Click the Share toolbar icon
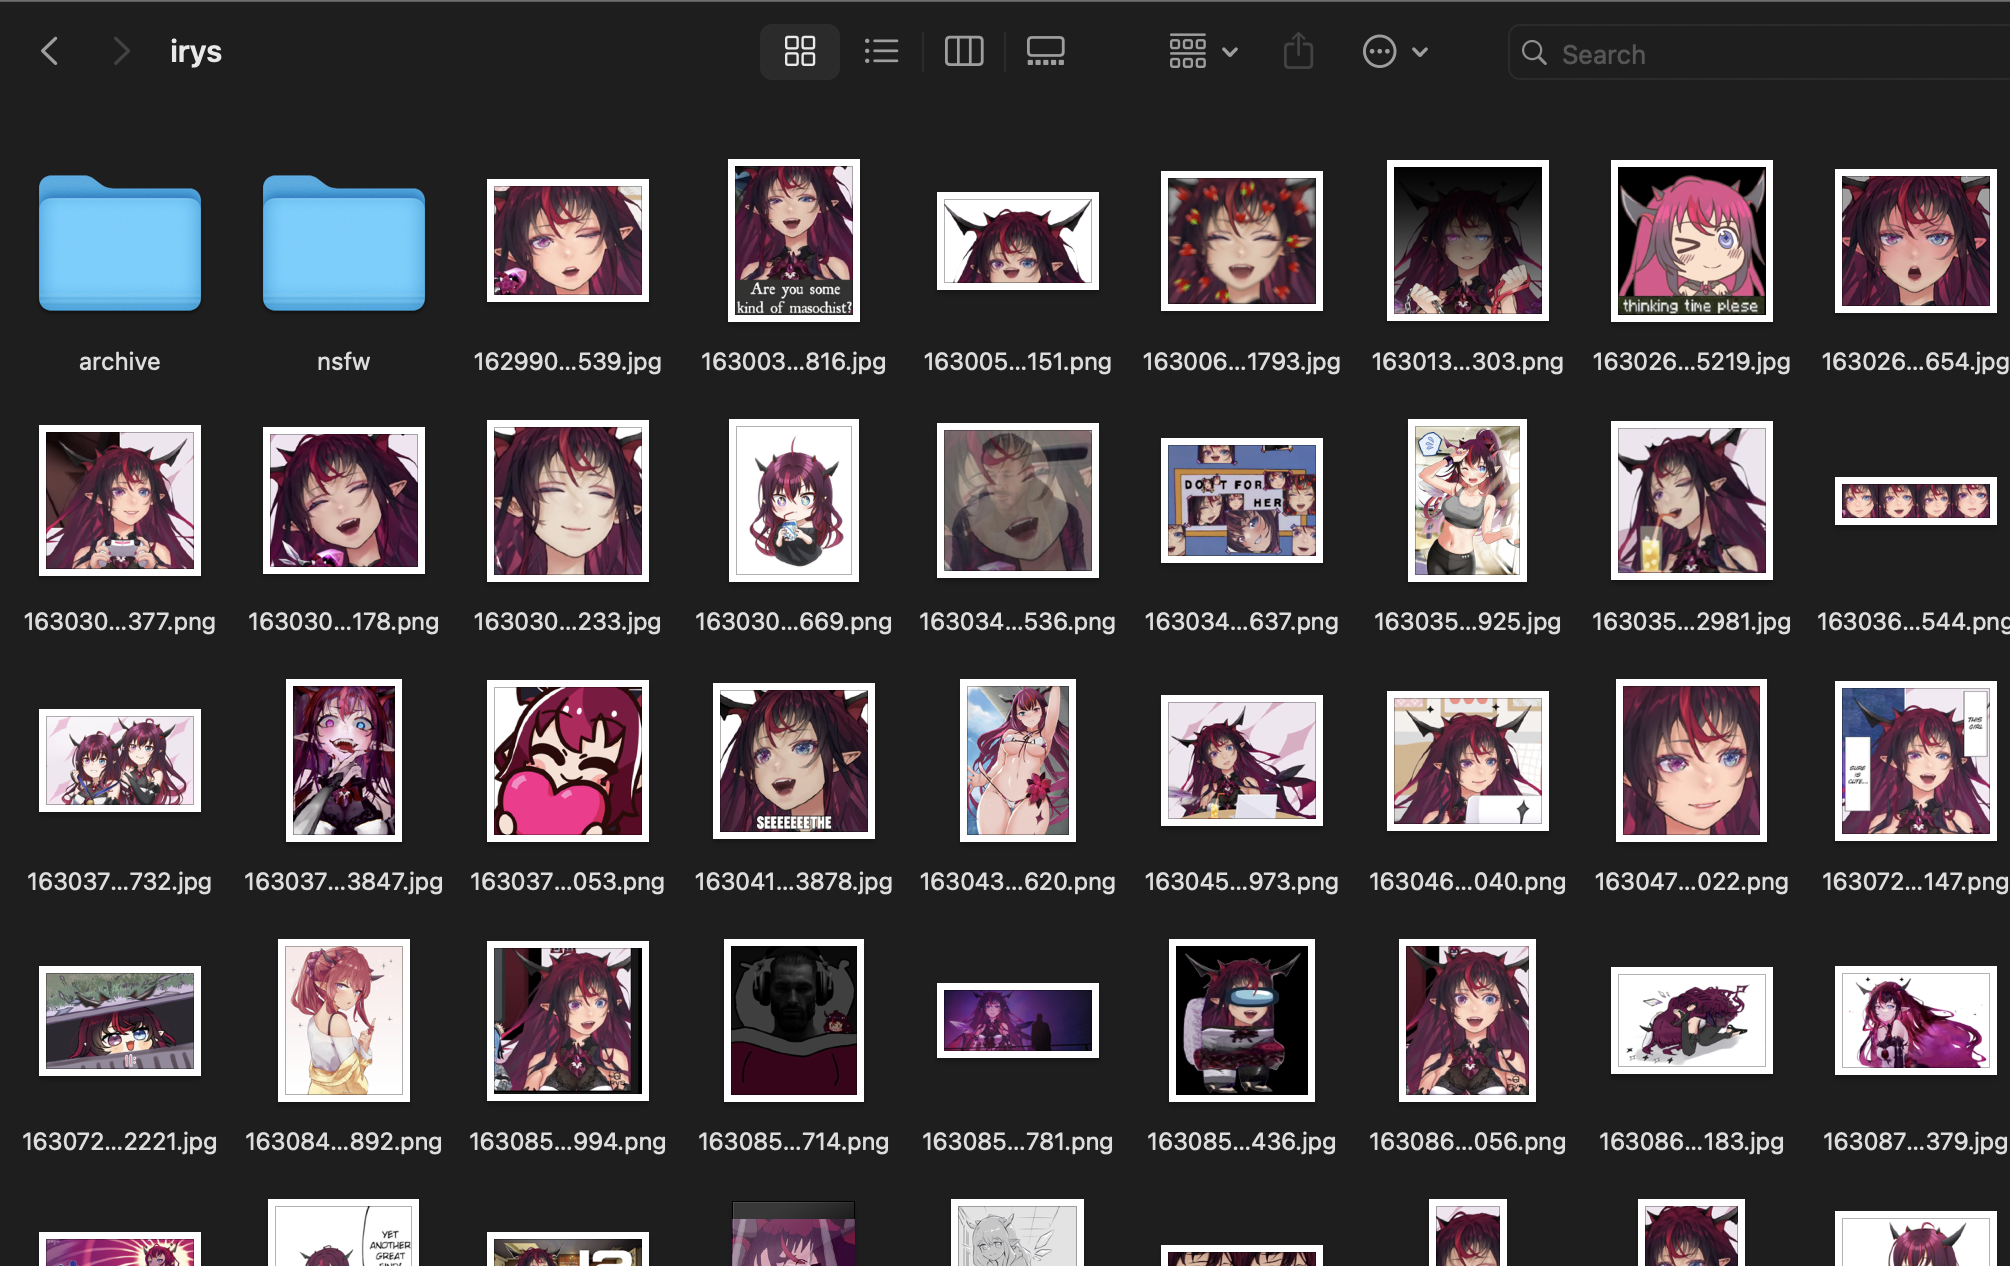Viewport: 2010px width, 1266px height. tap(1298, 51)
